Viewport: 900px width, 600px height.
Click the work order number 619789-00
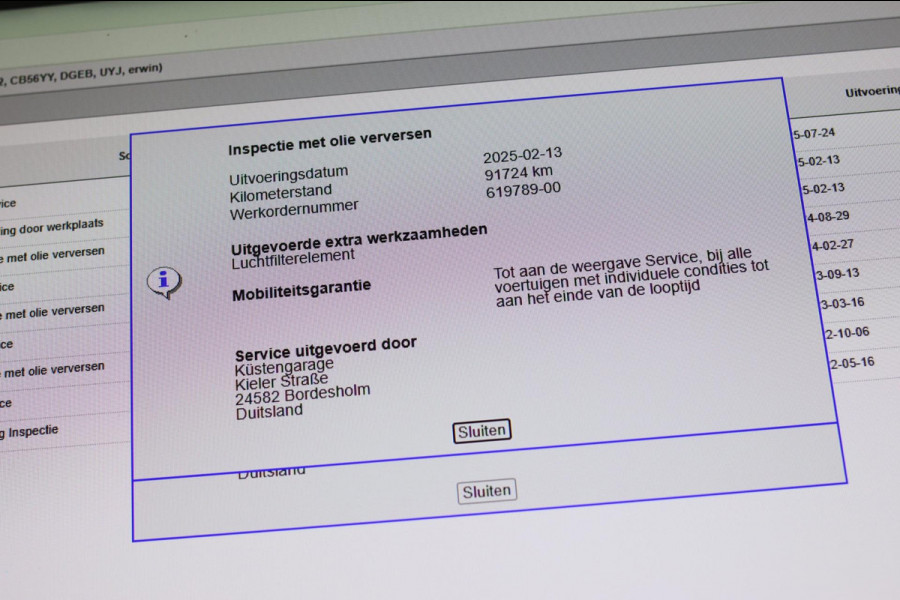(523, 189)
